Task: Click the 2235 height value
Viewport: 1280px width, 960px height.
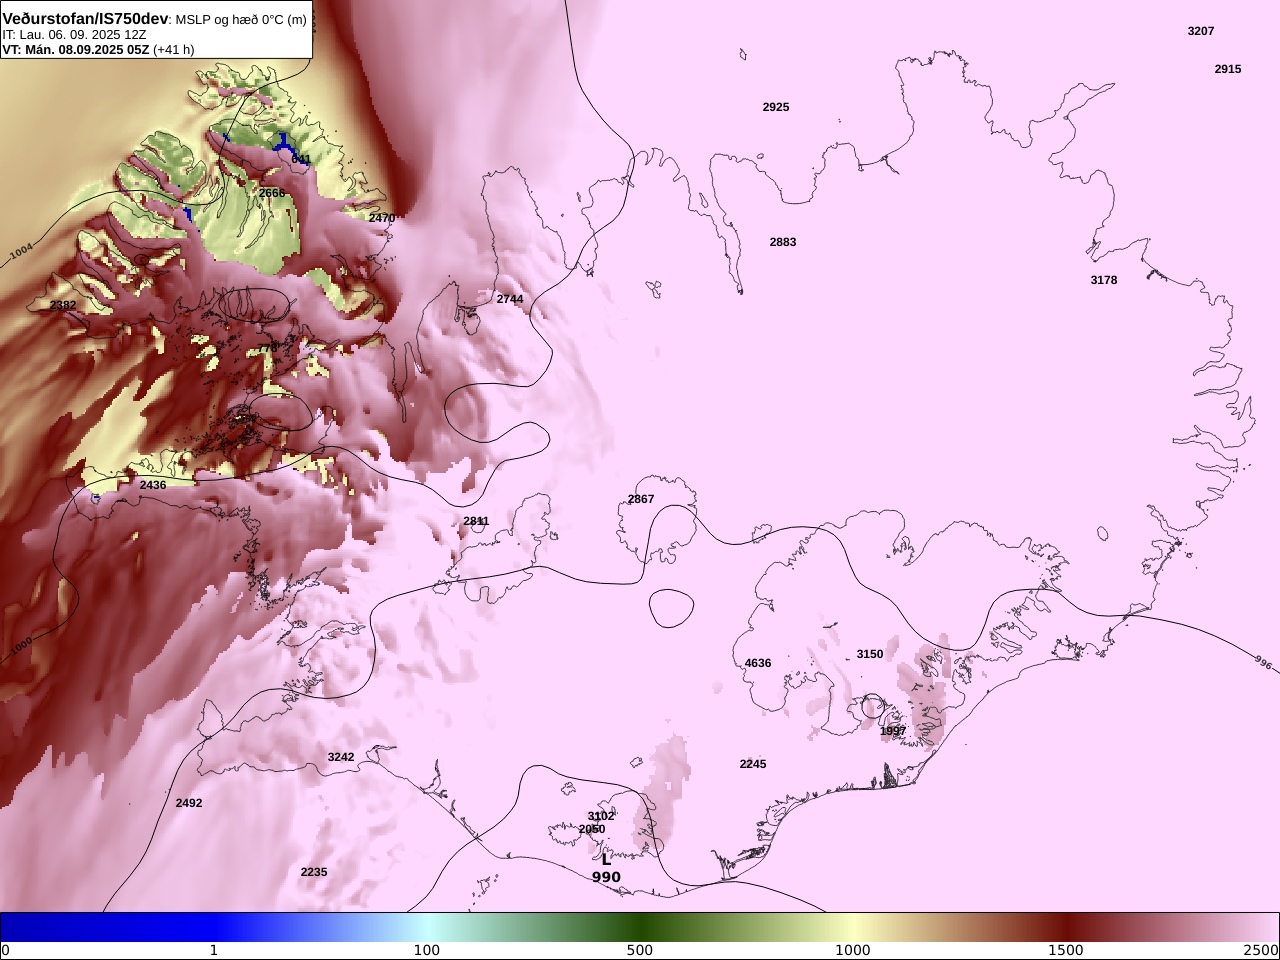Action: pos(314,872)
